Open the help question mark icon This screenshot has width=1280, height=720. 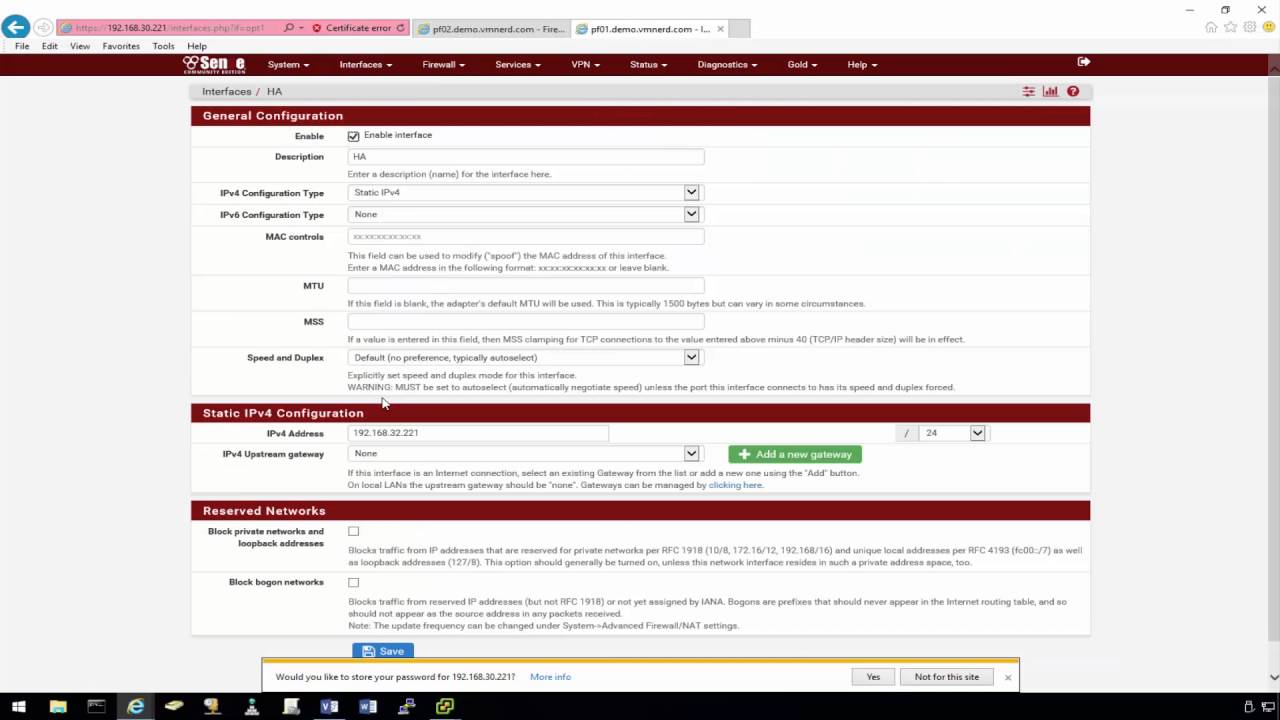[x=1073, y=91]
